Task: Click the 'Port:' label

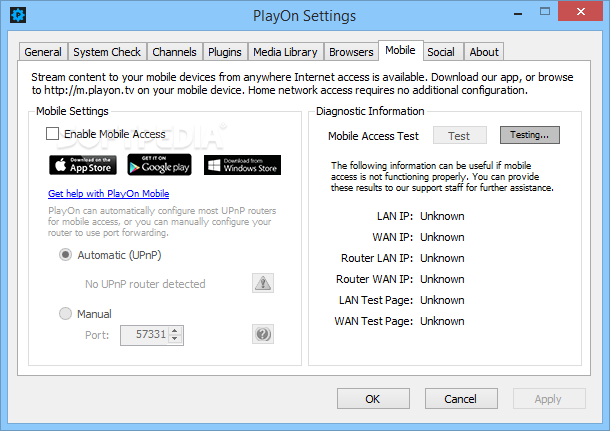Action: click(x=97, y=335)
